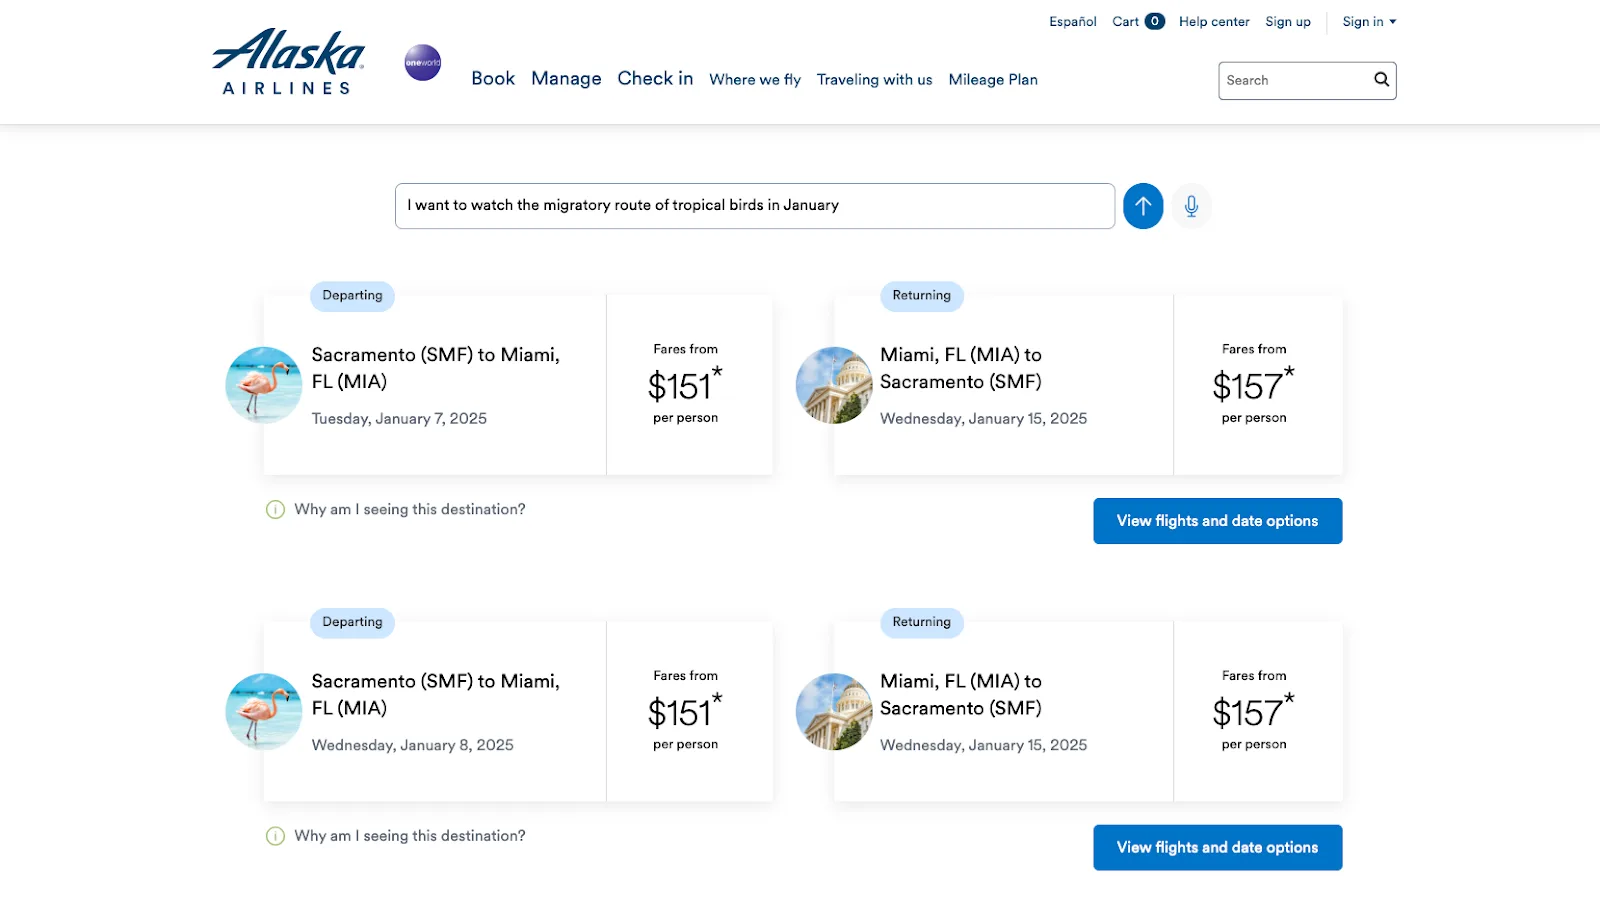Click second View flights and date options button

[x=1217, y=848]
